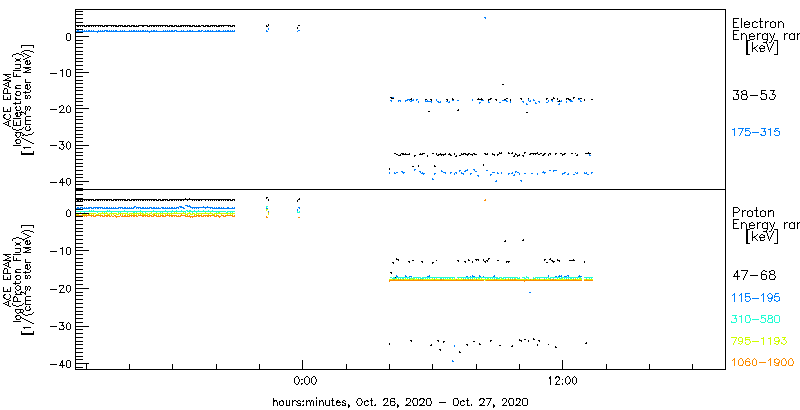Click the 175-315 electron energy legend label
The image size is (800, 410).
pos(756,133)
